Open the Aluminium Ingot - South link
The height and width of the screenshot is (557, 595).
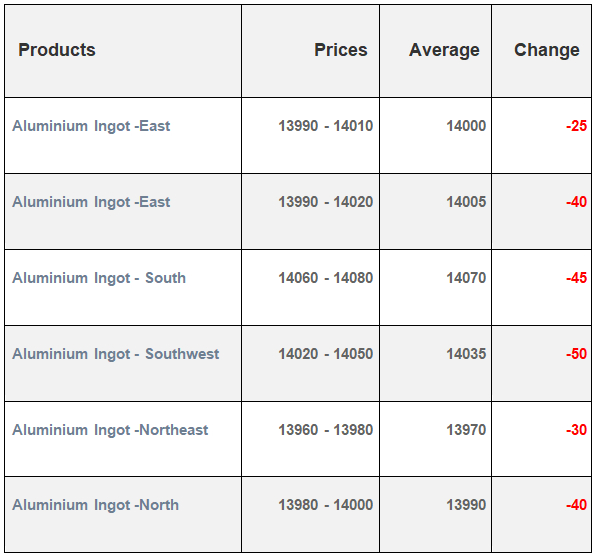(99, 278)
